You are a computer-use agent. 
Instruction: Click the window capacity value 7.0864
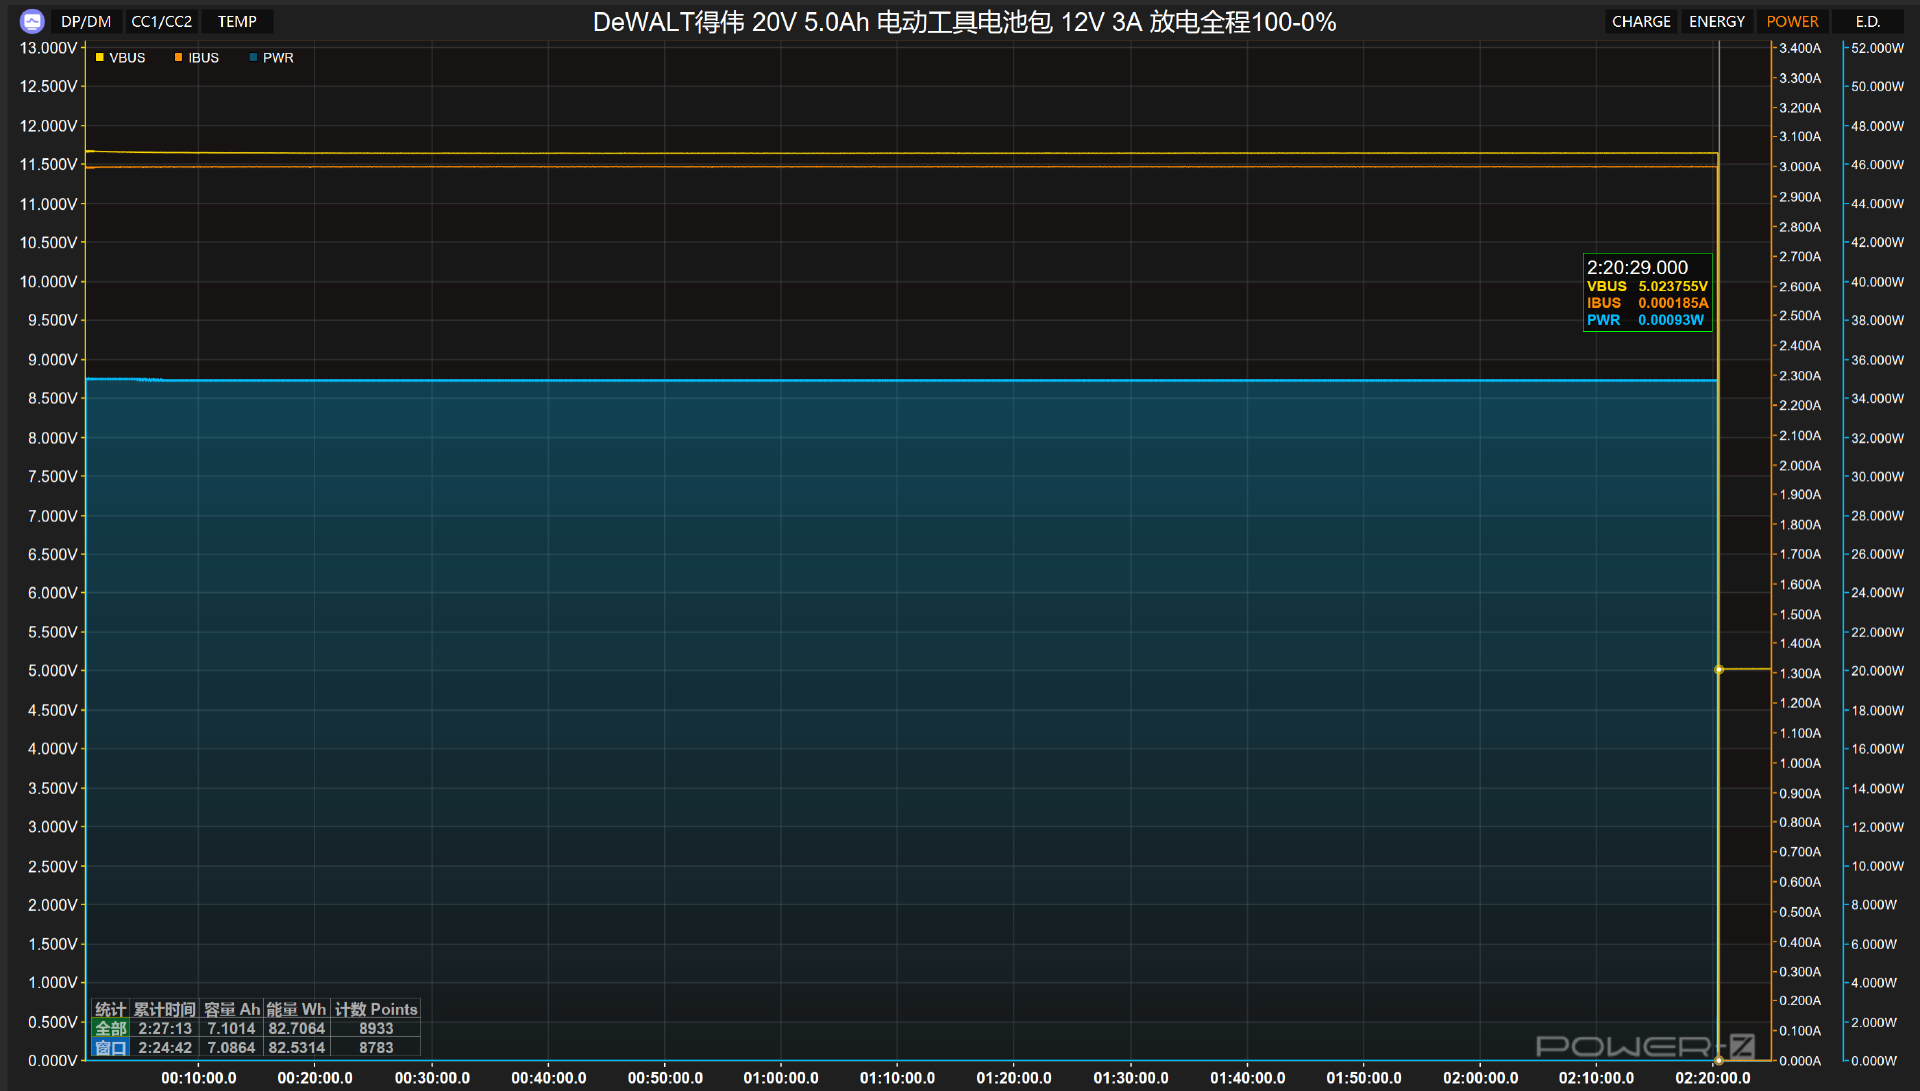[x=231, y=1047]
